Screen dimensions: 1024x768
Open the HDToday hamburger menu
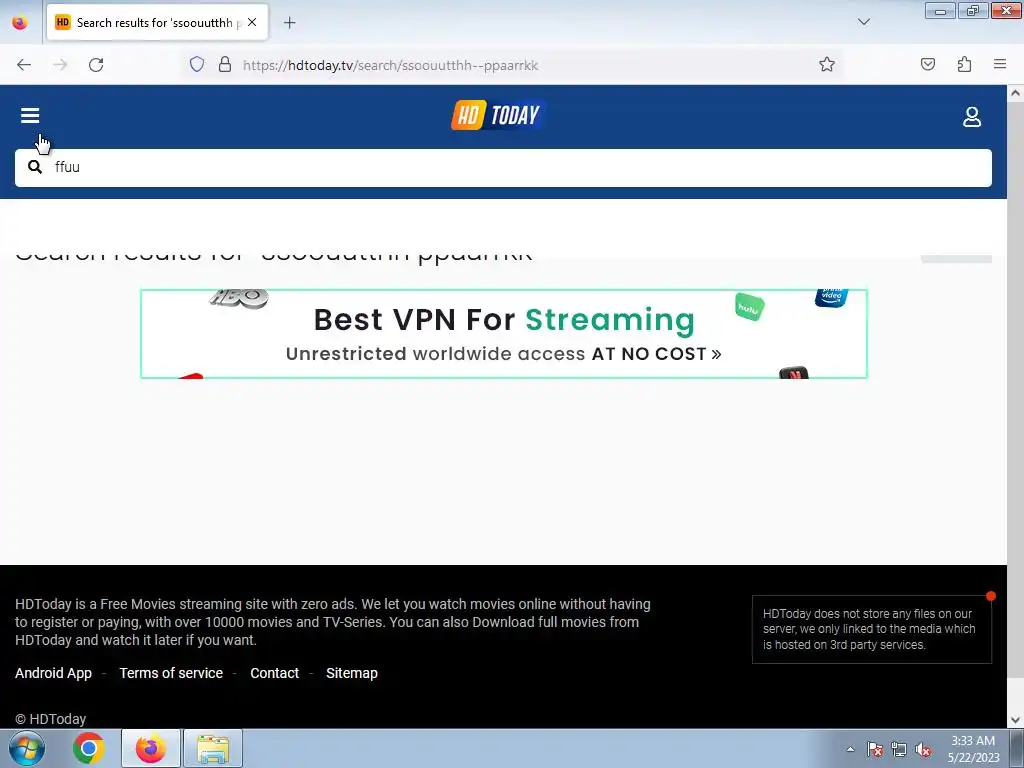(x=30, y=116)
